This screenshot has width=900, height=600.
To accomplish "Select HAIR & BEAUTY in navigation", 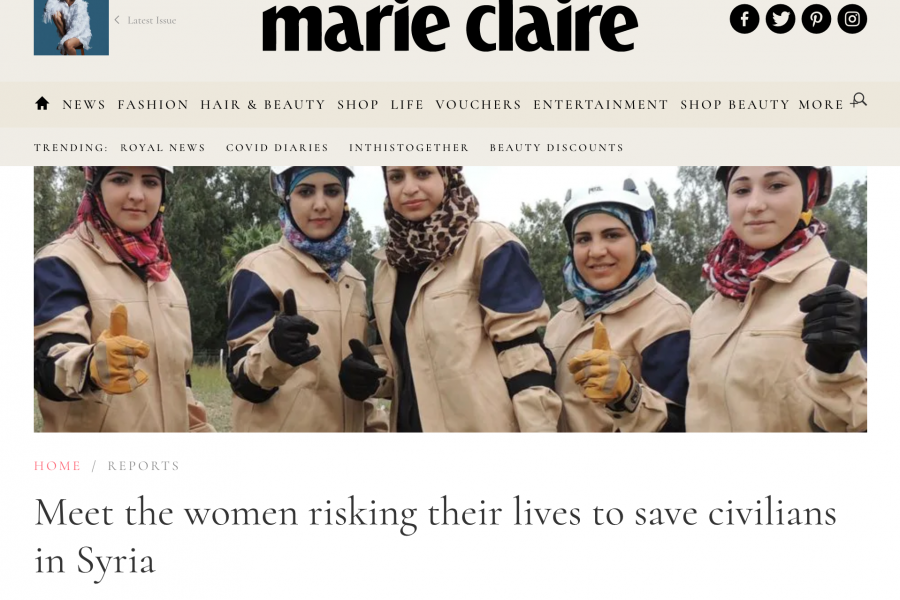I will (x=262, y=104).
